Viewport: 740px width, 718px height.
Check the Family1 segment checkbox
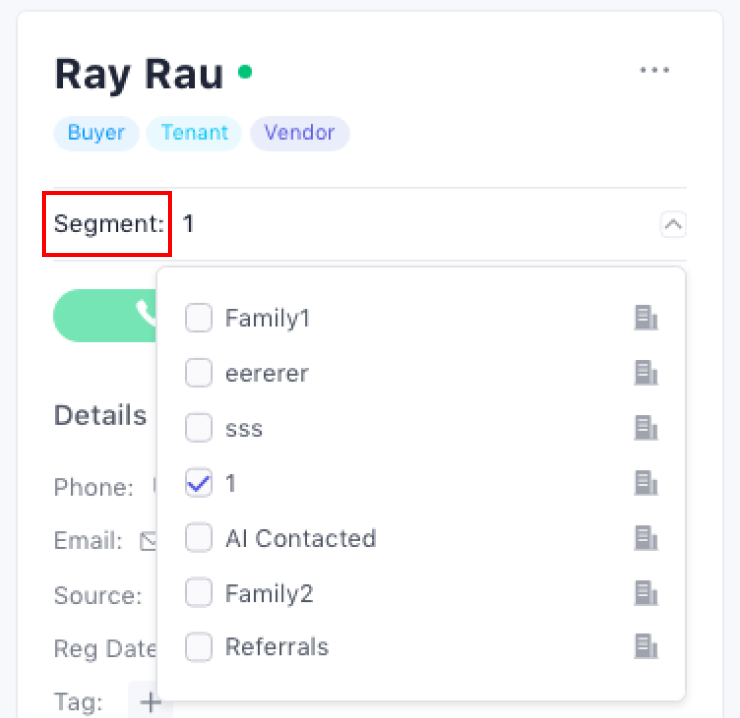click(199, 319)
